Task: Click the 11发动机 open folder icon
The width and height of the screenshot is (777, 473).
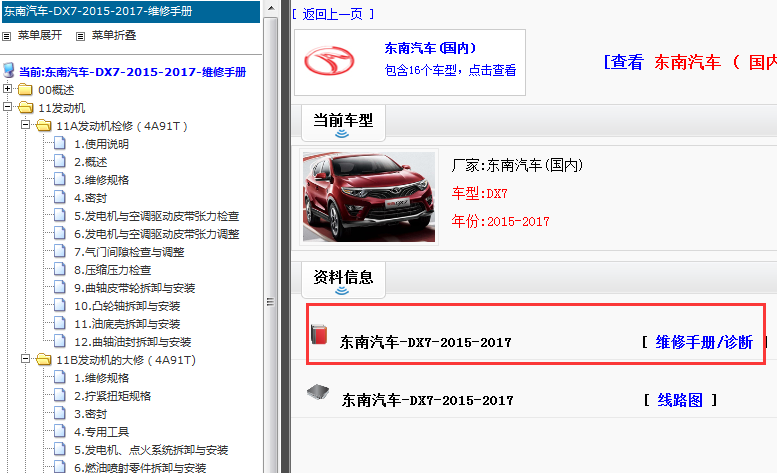Action: click(25, 107)
